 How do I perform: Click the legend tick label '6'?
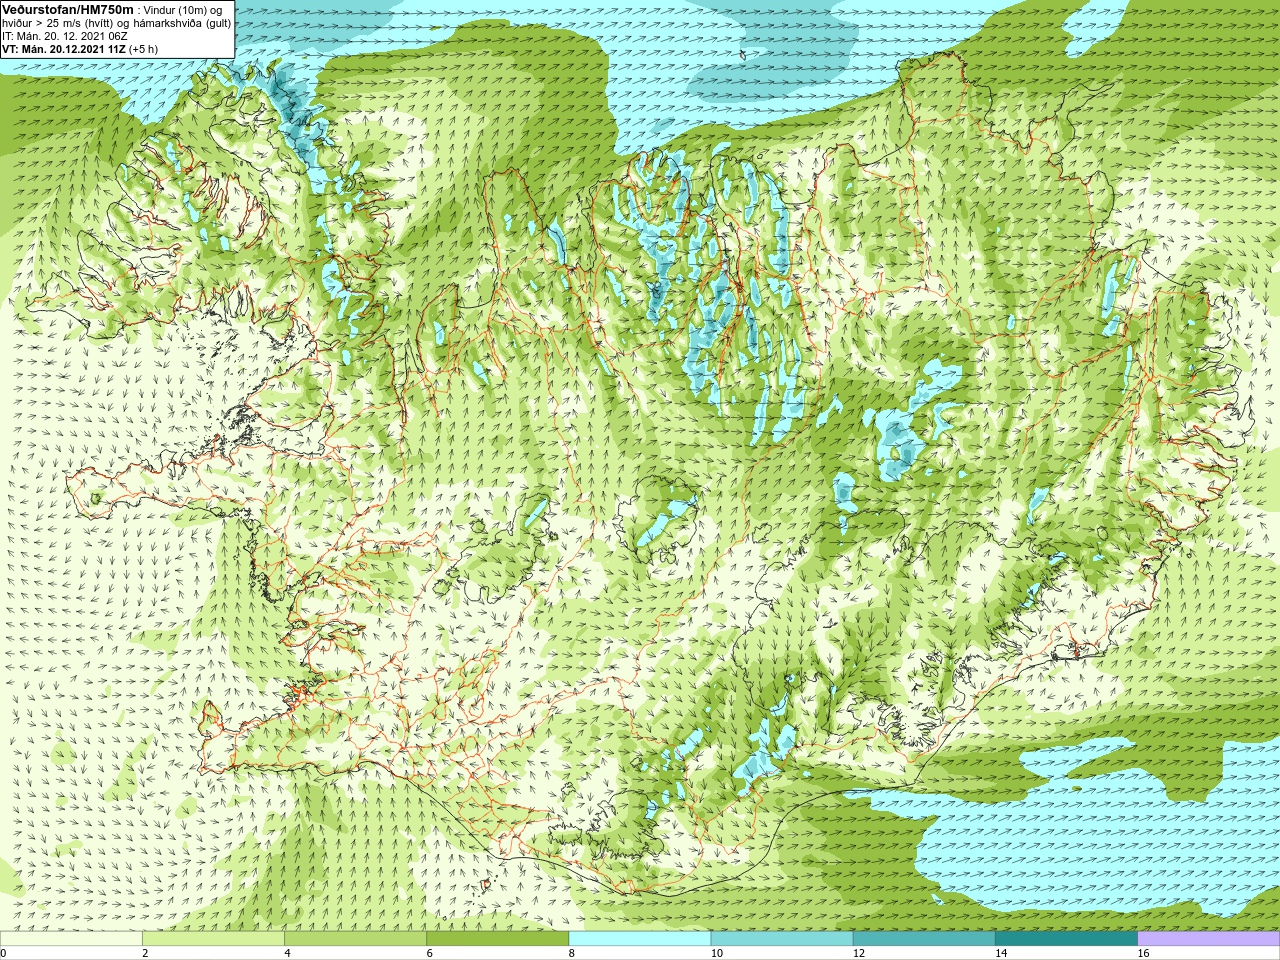pos(429,953)
